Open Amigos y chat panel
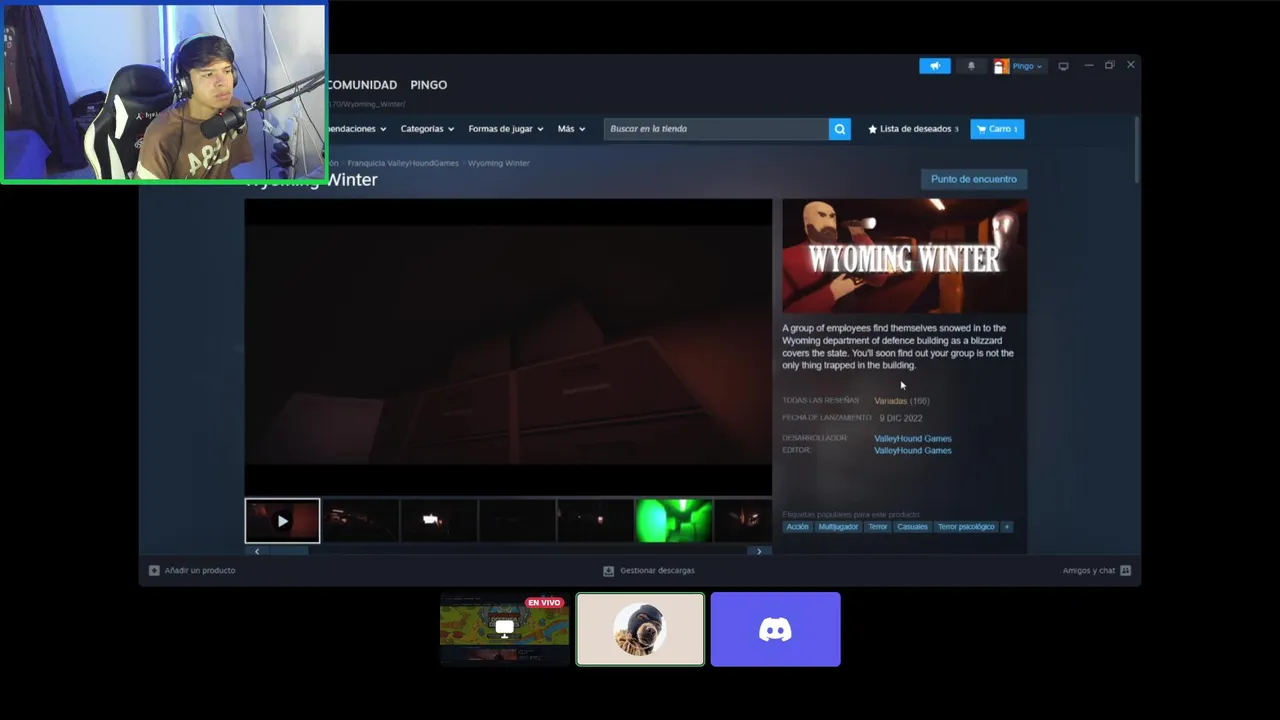Viewport: 1280px width, 720px height. (1097, 571)
